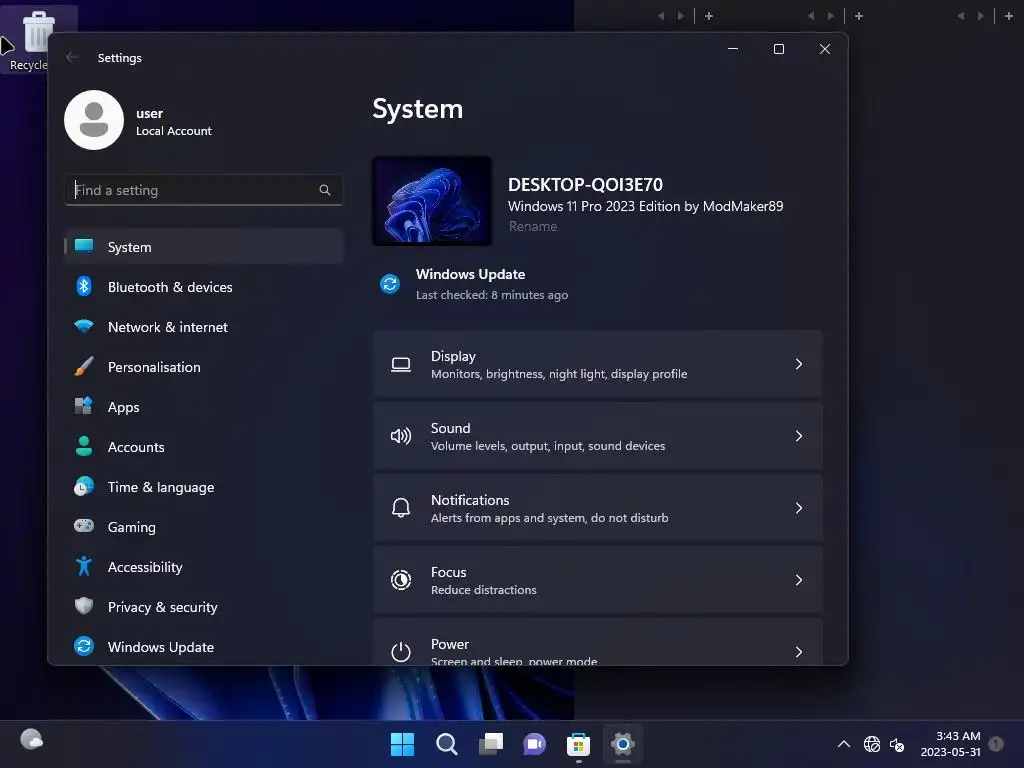Maximize the Settings window
The height and width of the screenshot is (768, 1024).
click(x=778, y=49)
